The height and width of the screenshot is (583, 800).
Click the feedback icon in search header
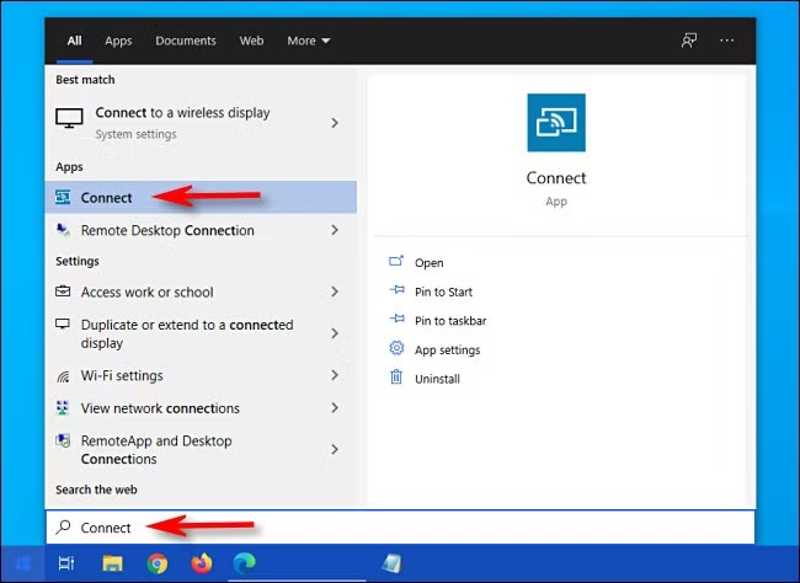pyautogui.click(x=689, y=41)
